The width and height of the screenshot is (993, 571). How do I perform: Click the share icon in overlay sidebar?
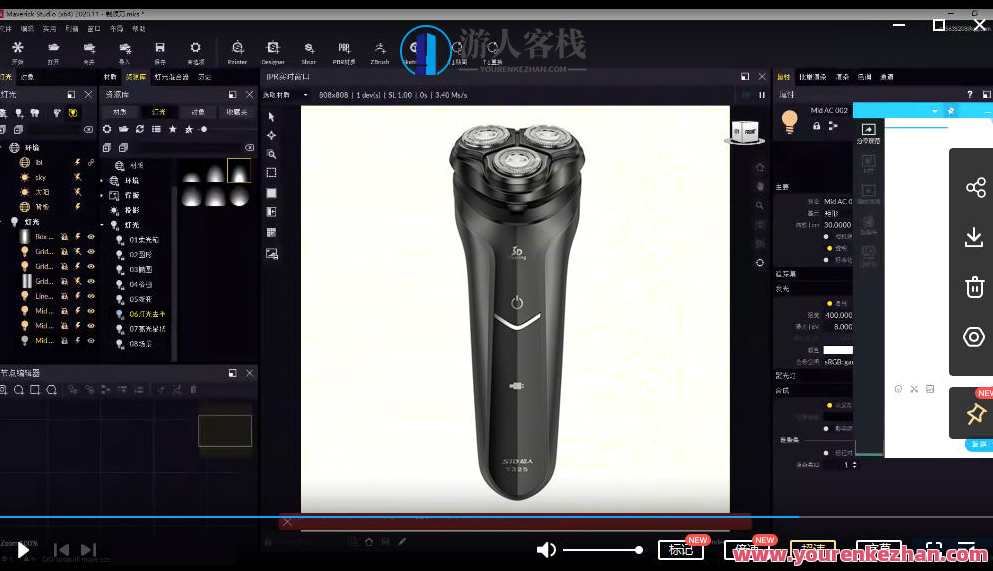pos(975,187)
